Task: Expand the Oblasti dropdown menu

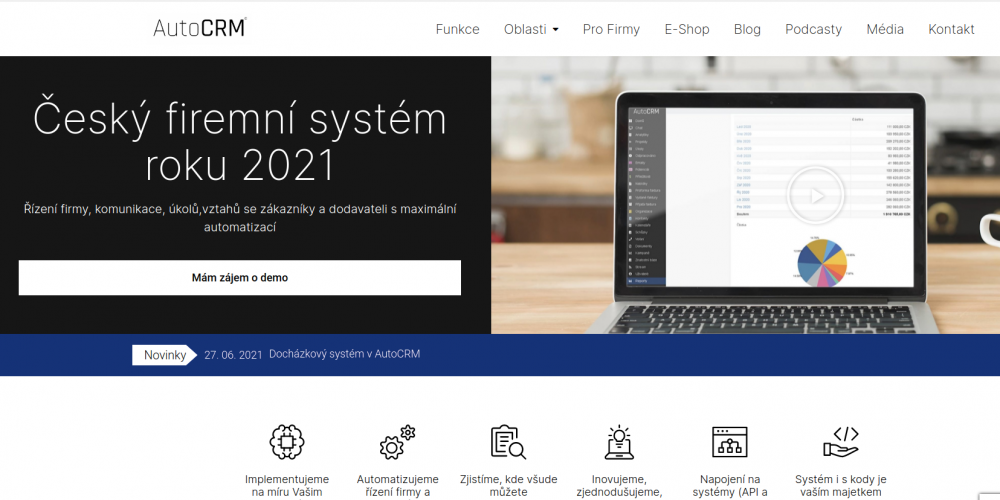Action: pos(531,29)
